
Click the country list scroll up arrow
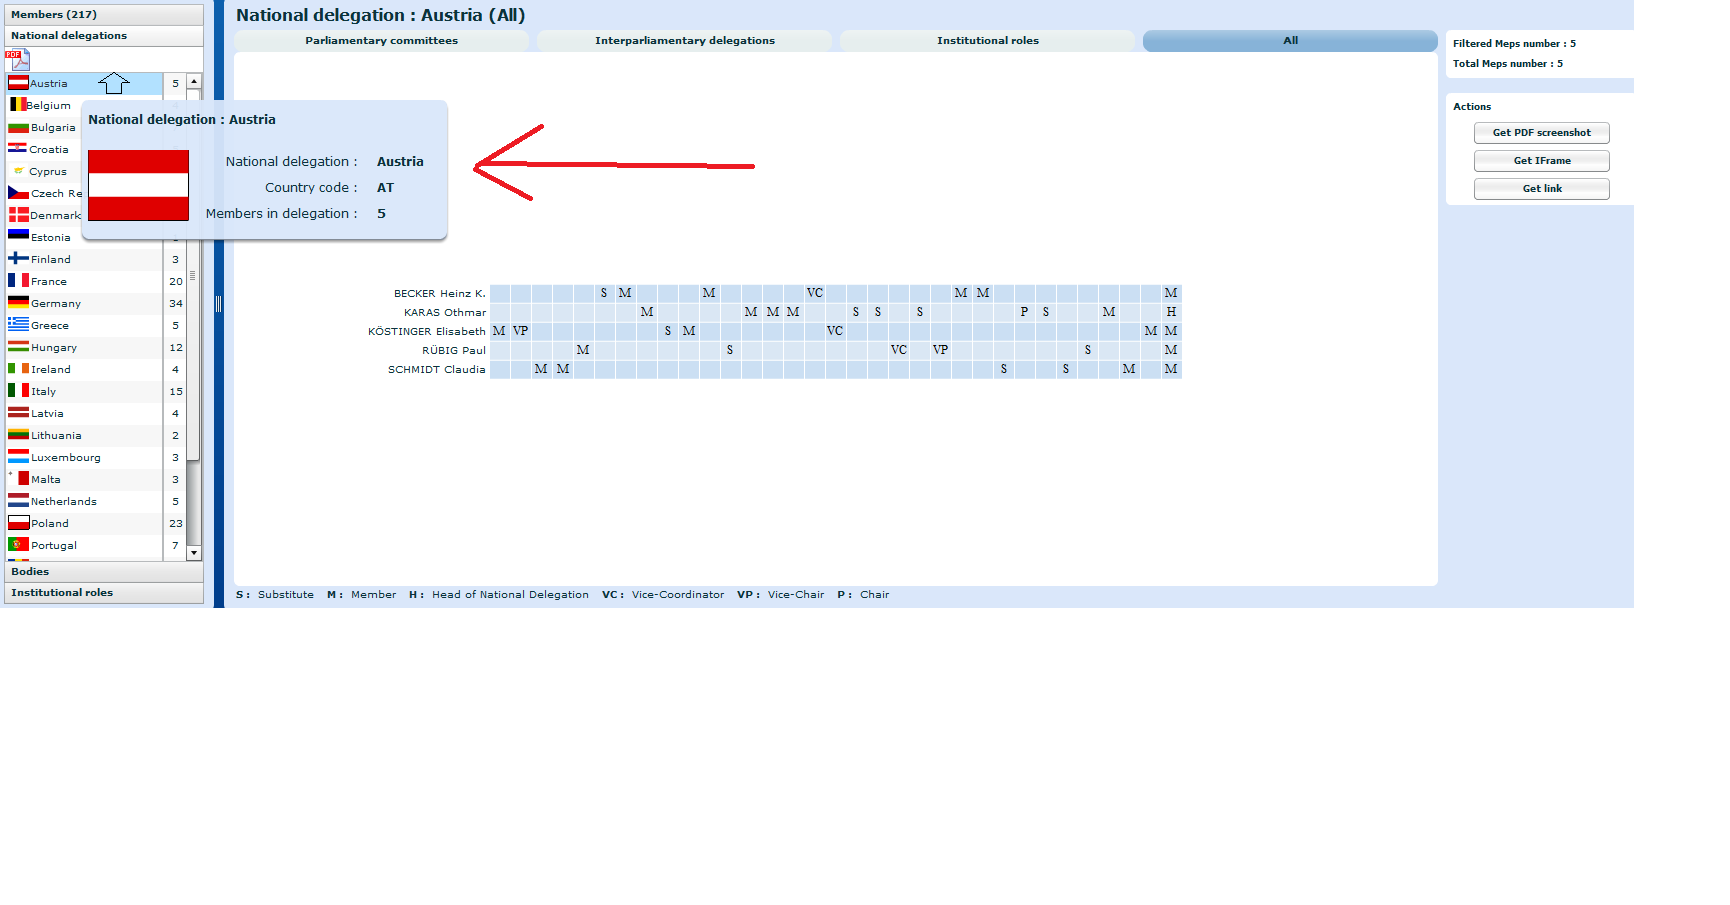(x=194, y=81)
